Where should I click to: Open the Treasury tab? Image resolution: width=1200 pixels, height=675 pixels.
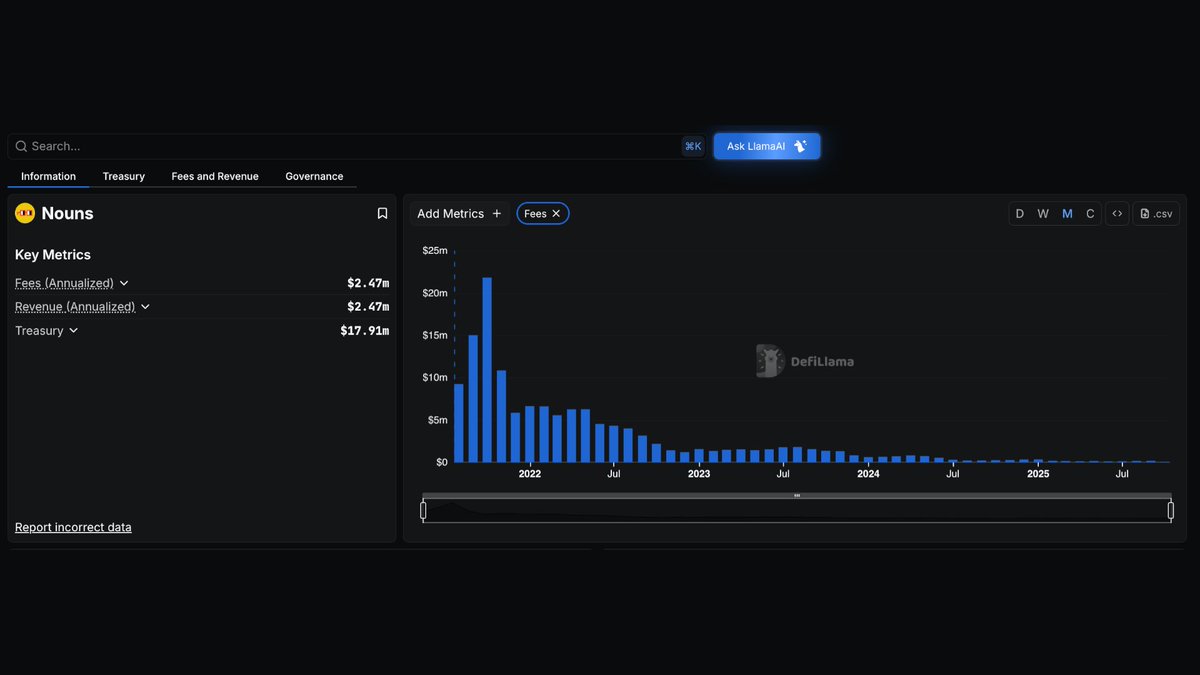(x=124, y=176)
